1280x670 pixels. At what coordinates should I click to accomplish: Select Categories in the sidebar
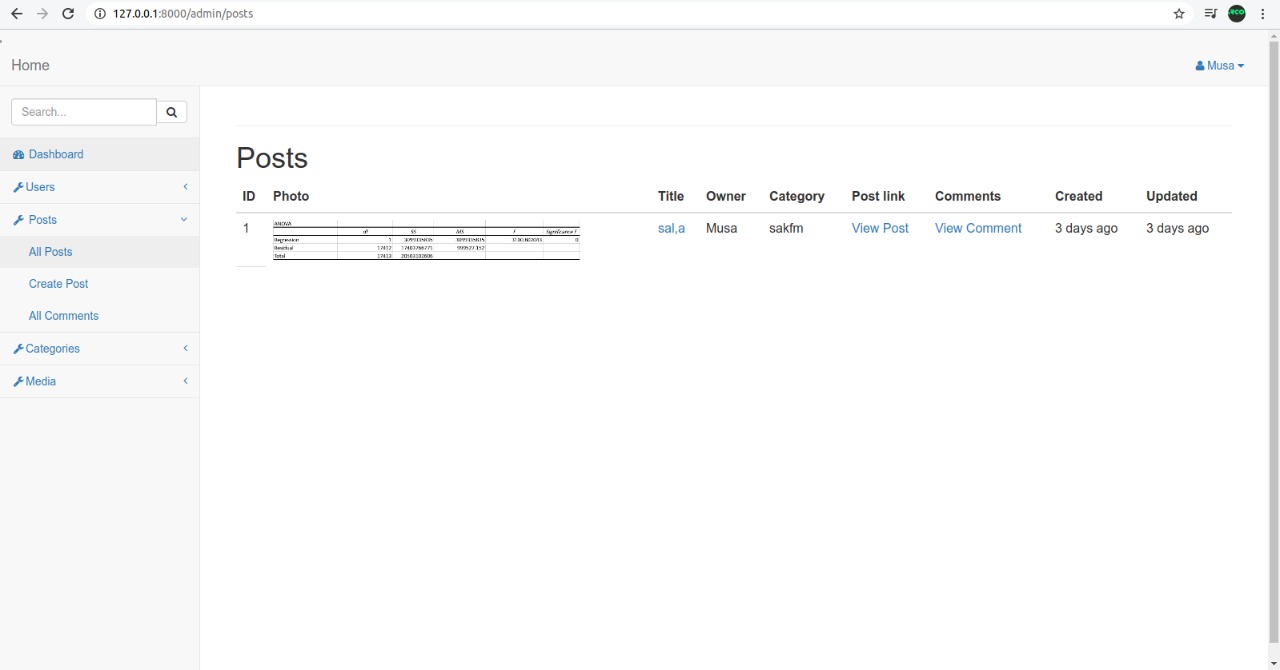pyautogui.click(x=99, y=348)
